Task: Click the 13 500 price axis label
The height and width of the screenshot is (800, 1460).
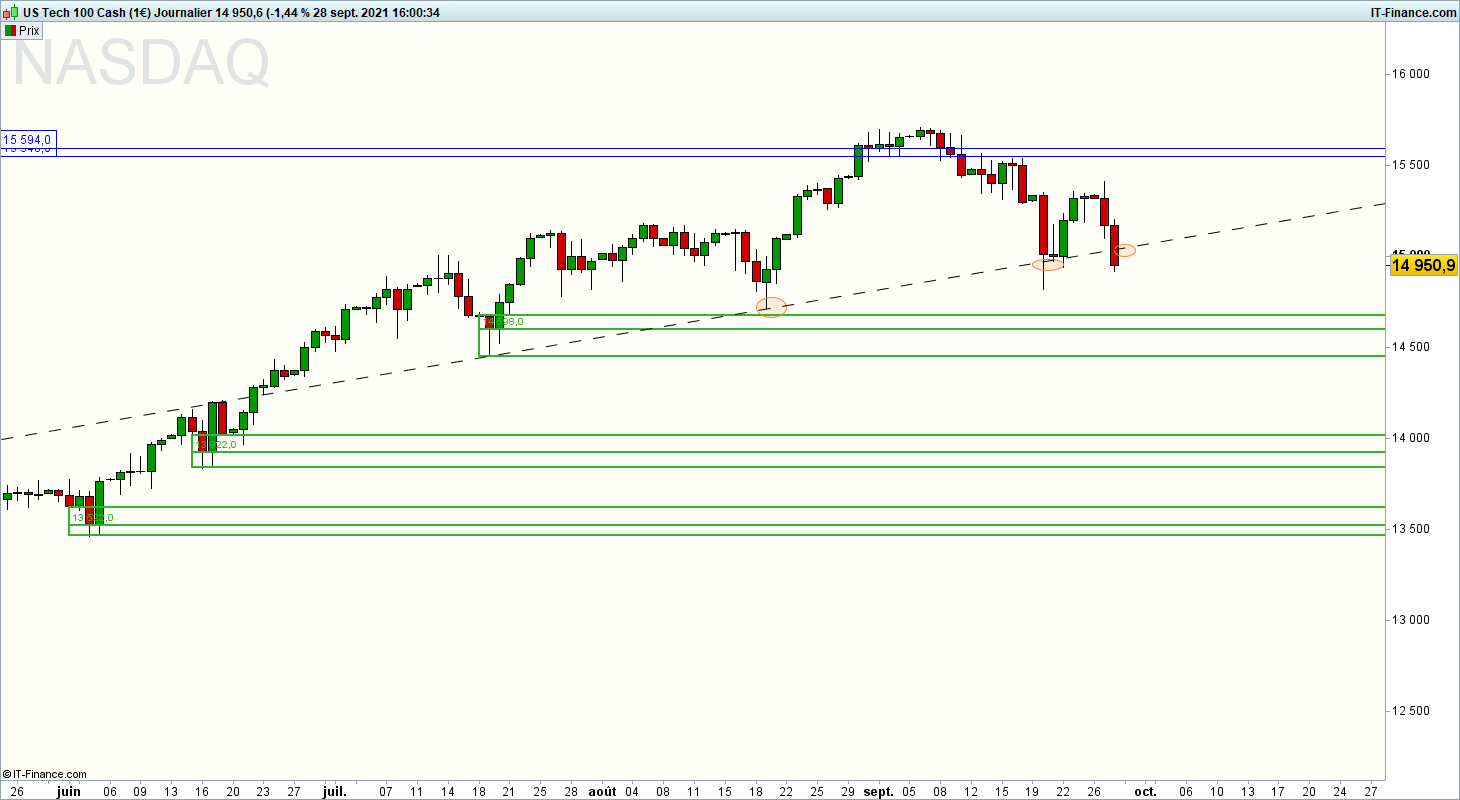Action: coord(1410,529)
